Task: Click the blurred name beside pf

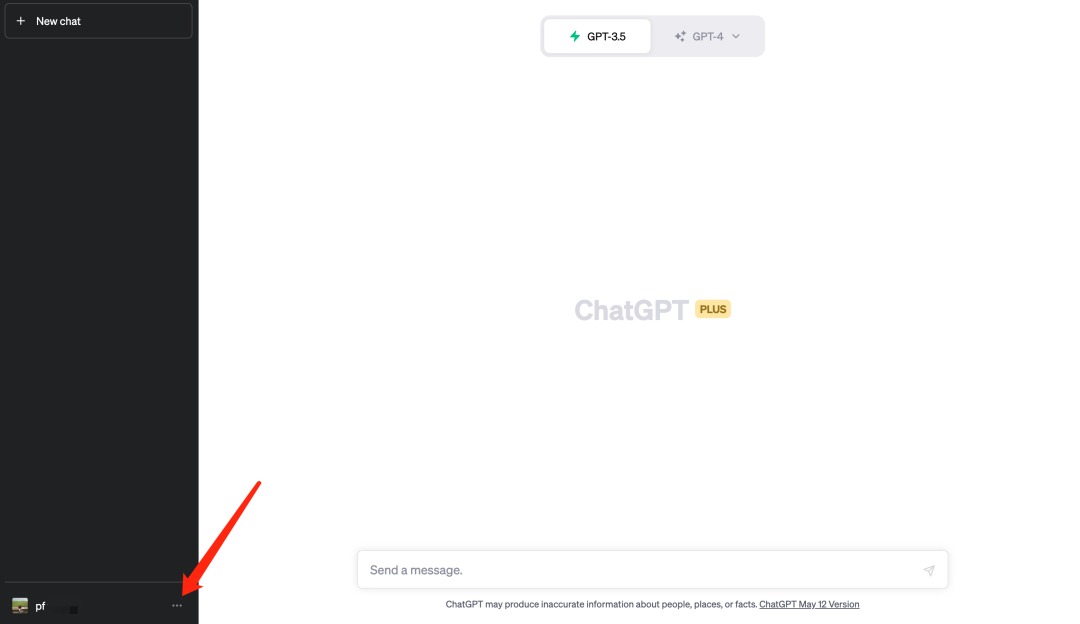Action: (64, 609)
